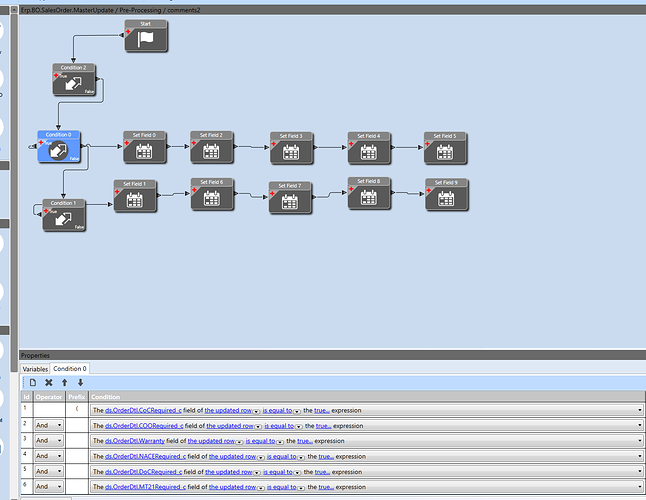Click the Prefix cell of row 1
The width and height of the screenshot is (646, 500).
click(77, 410)
